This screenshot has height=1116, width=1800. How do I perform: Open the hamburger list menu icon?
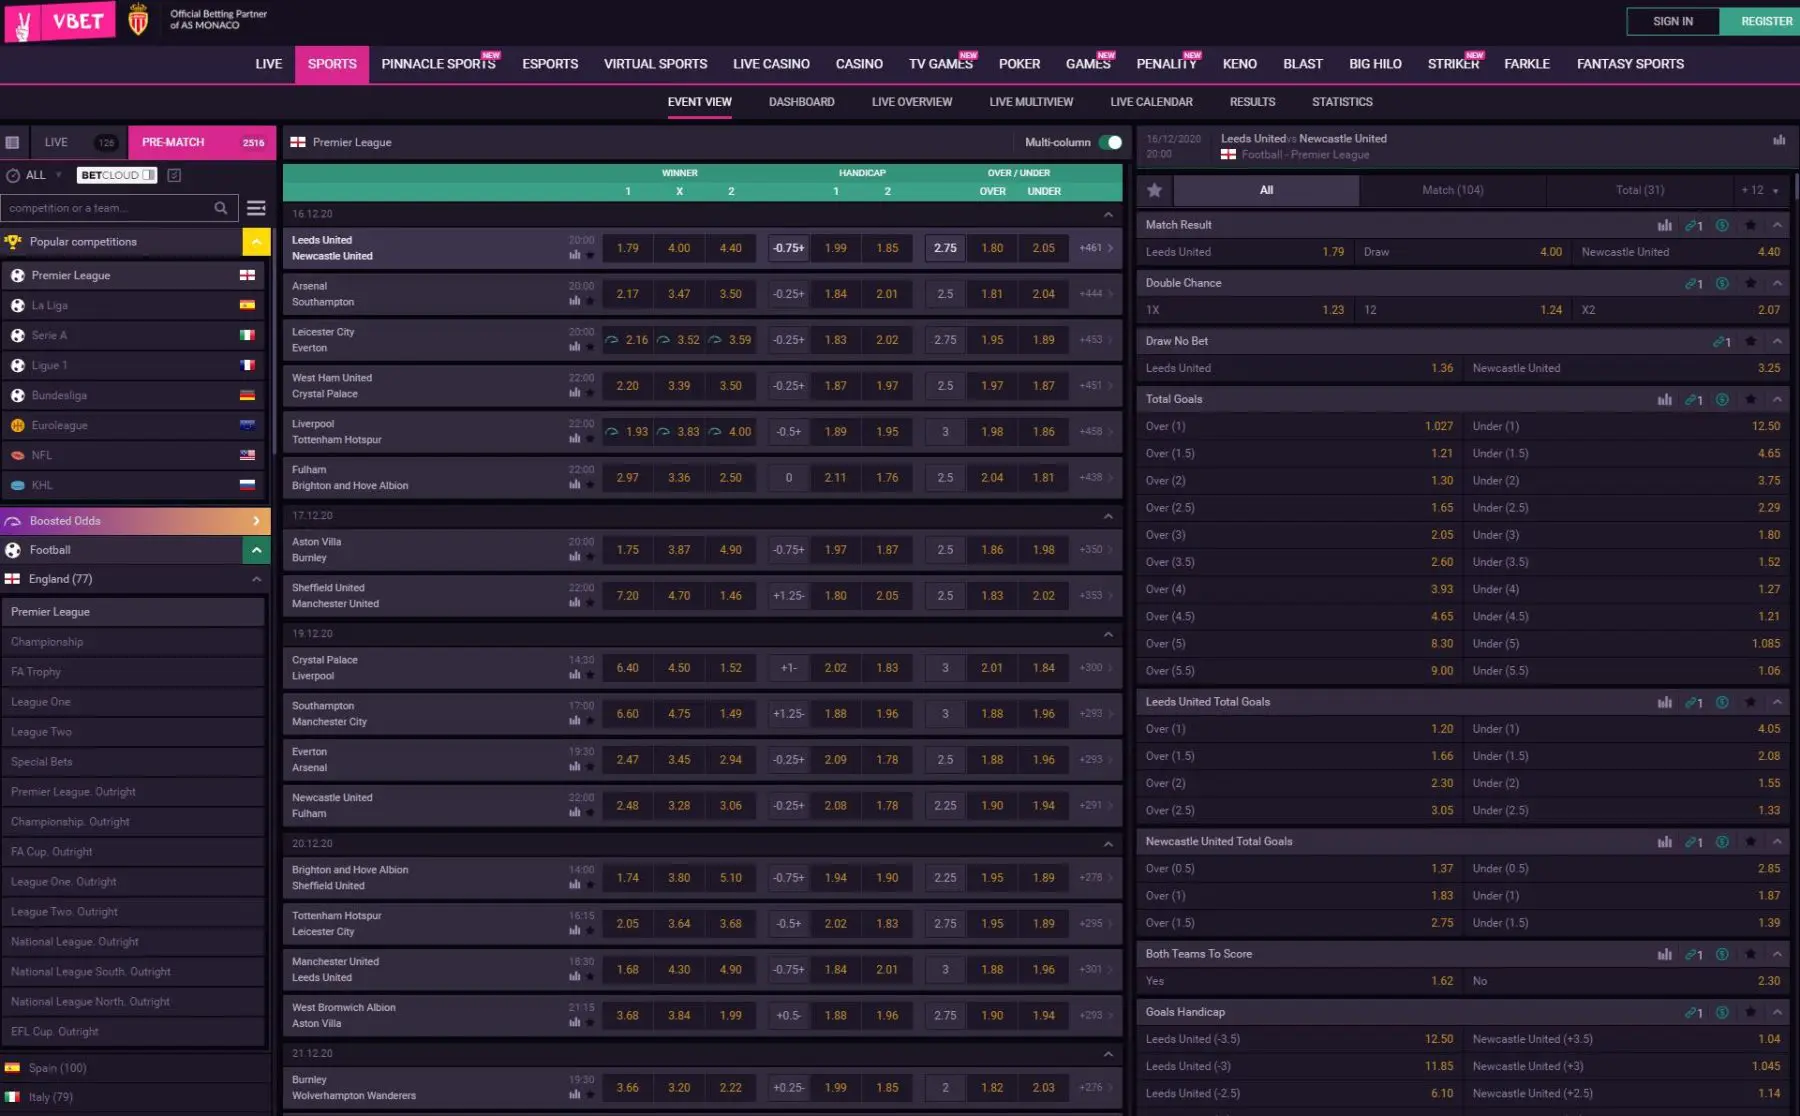(256, 208)
